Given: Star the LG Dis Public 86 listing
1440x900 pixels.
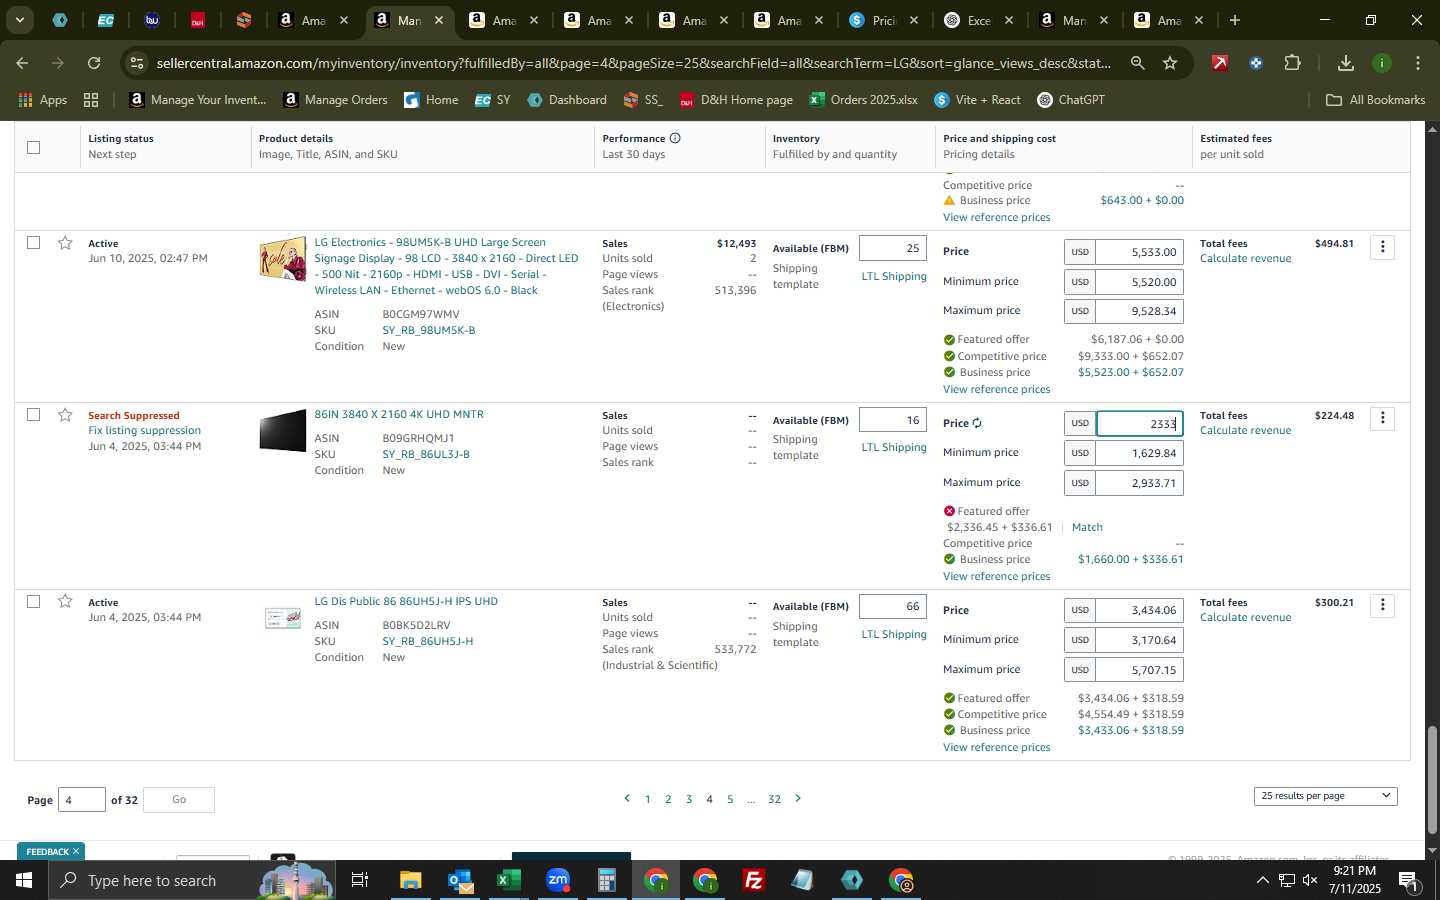Looking at the screenshot, I should tap(65, 601).
